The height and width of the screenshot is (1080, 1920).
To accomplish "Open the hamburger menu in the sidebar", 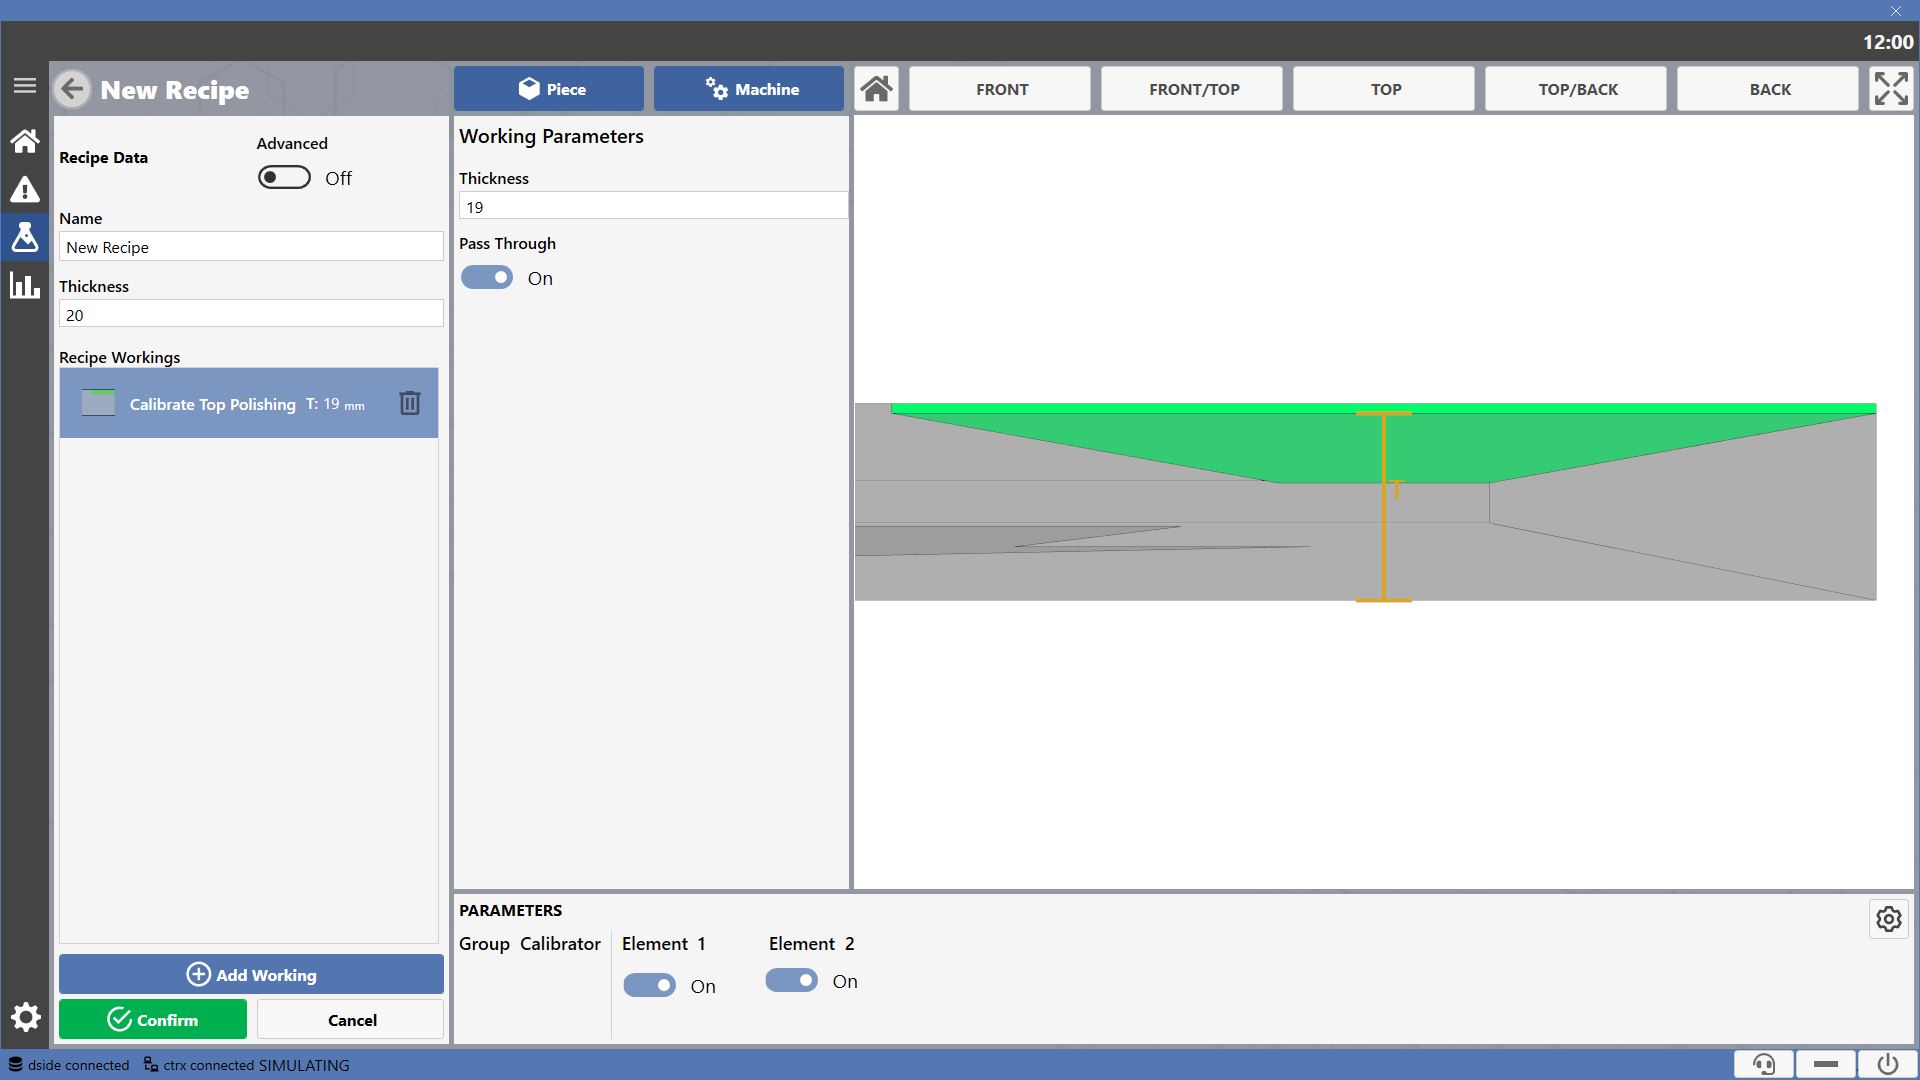I will pos(25,86).
